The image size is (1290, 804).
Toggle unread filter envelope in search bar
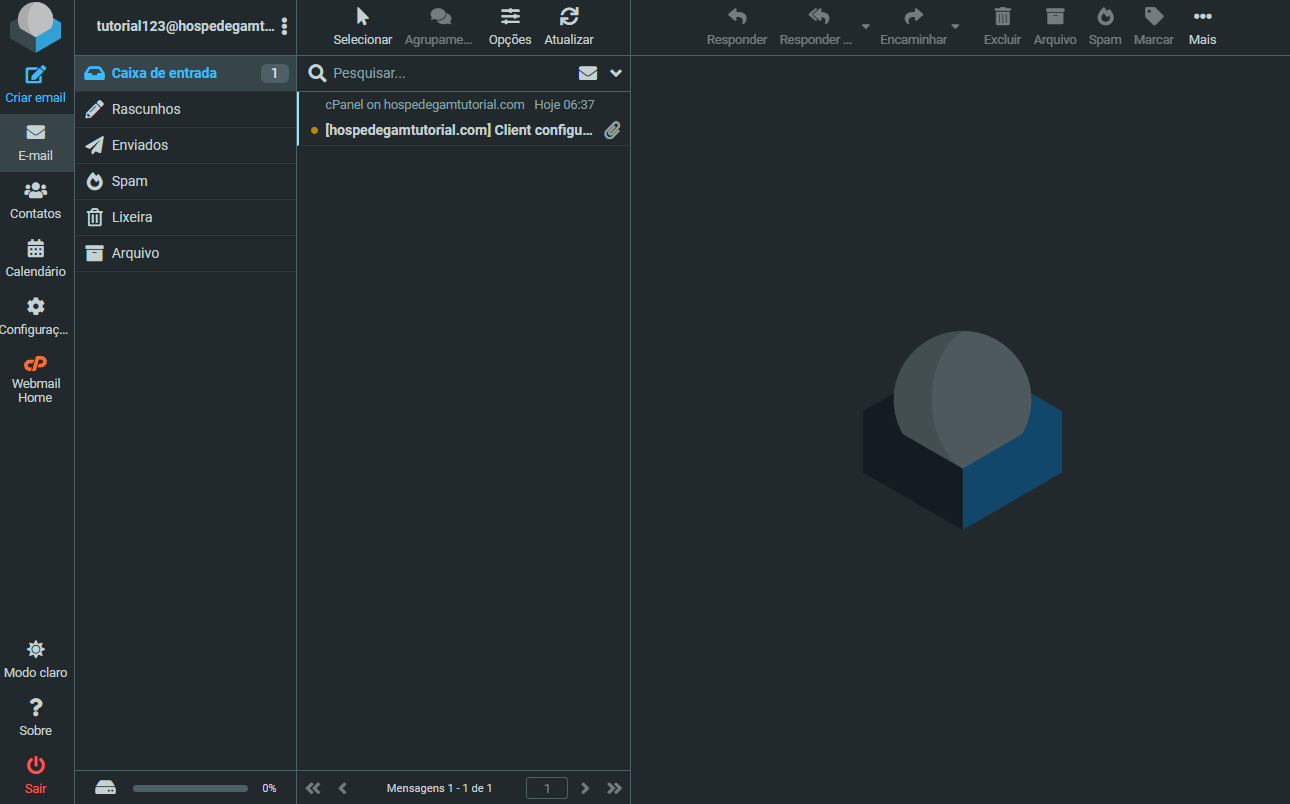(588, 73)
